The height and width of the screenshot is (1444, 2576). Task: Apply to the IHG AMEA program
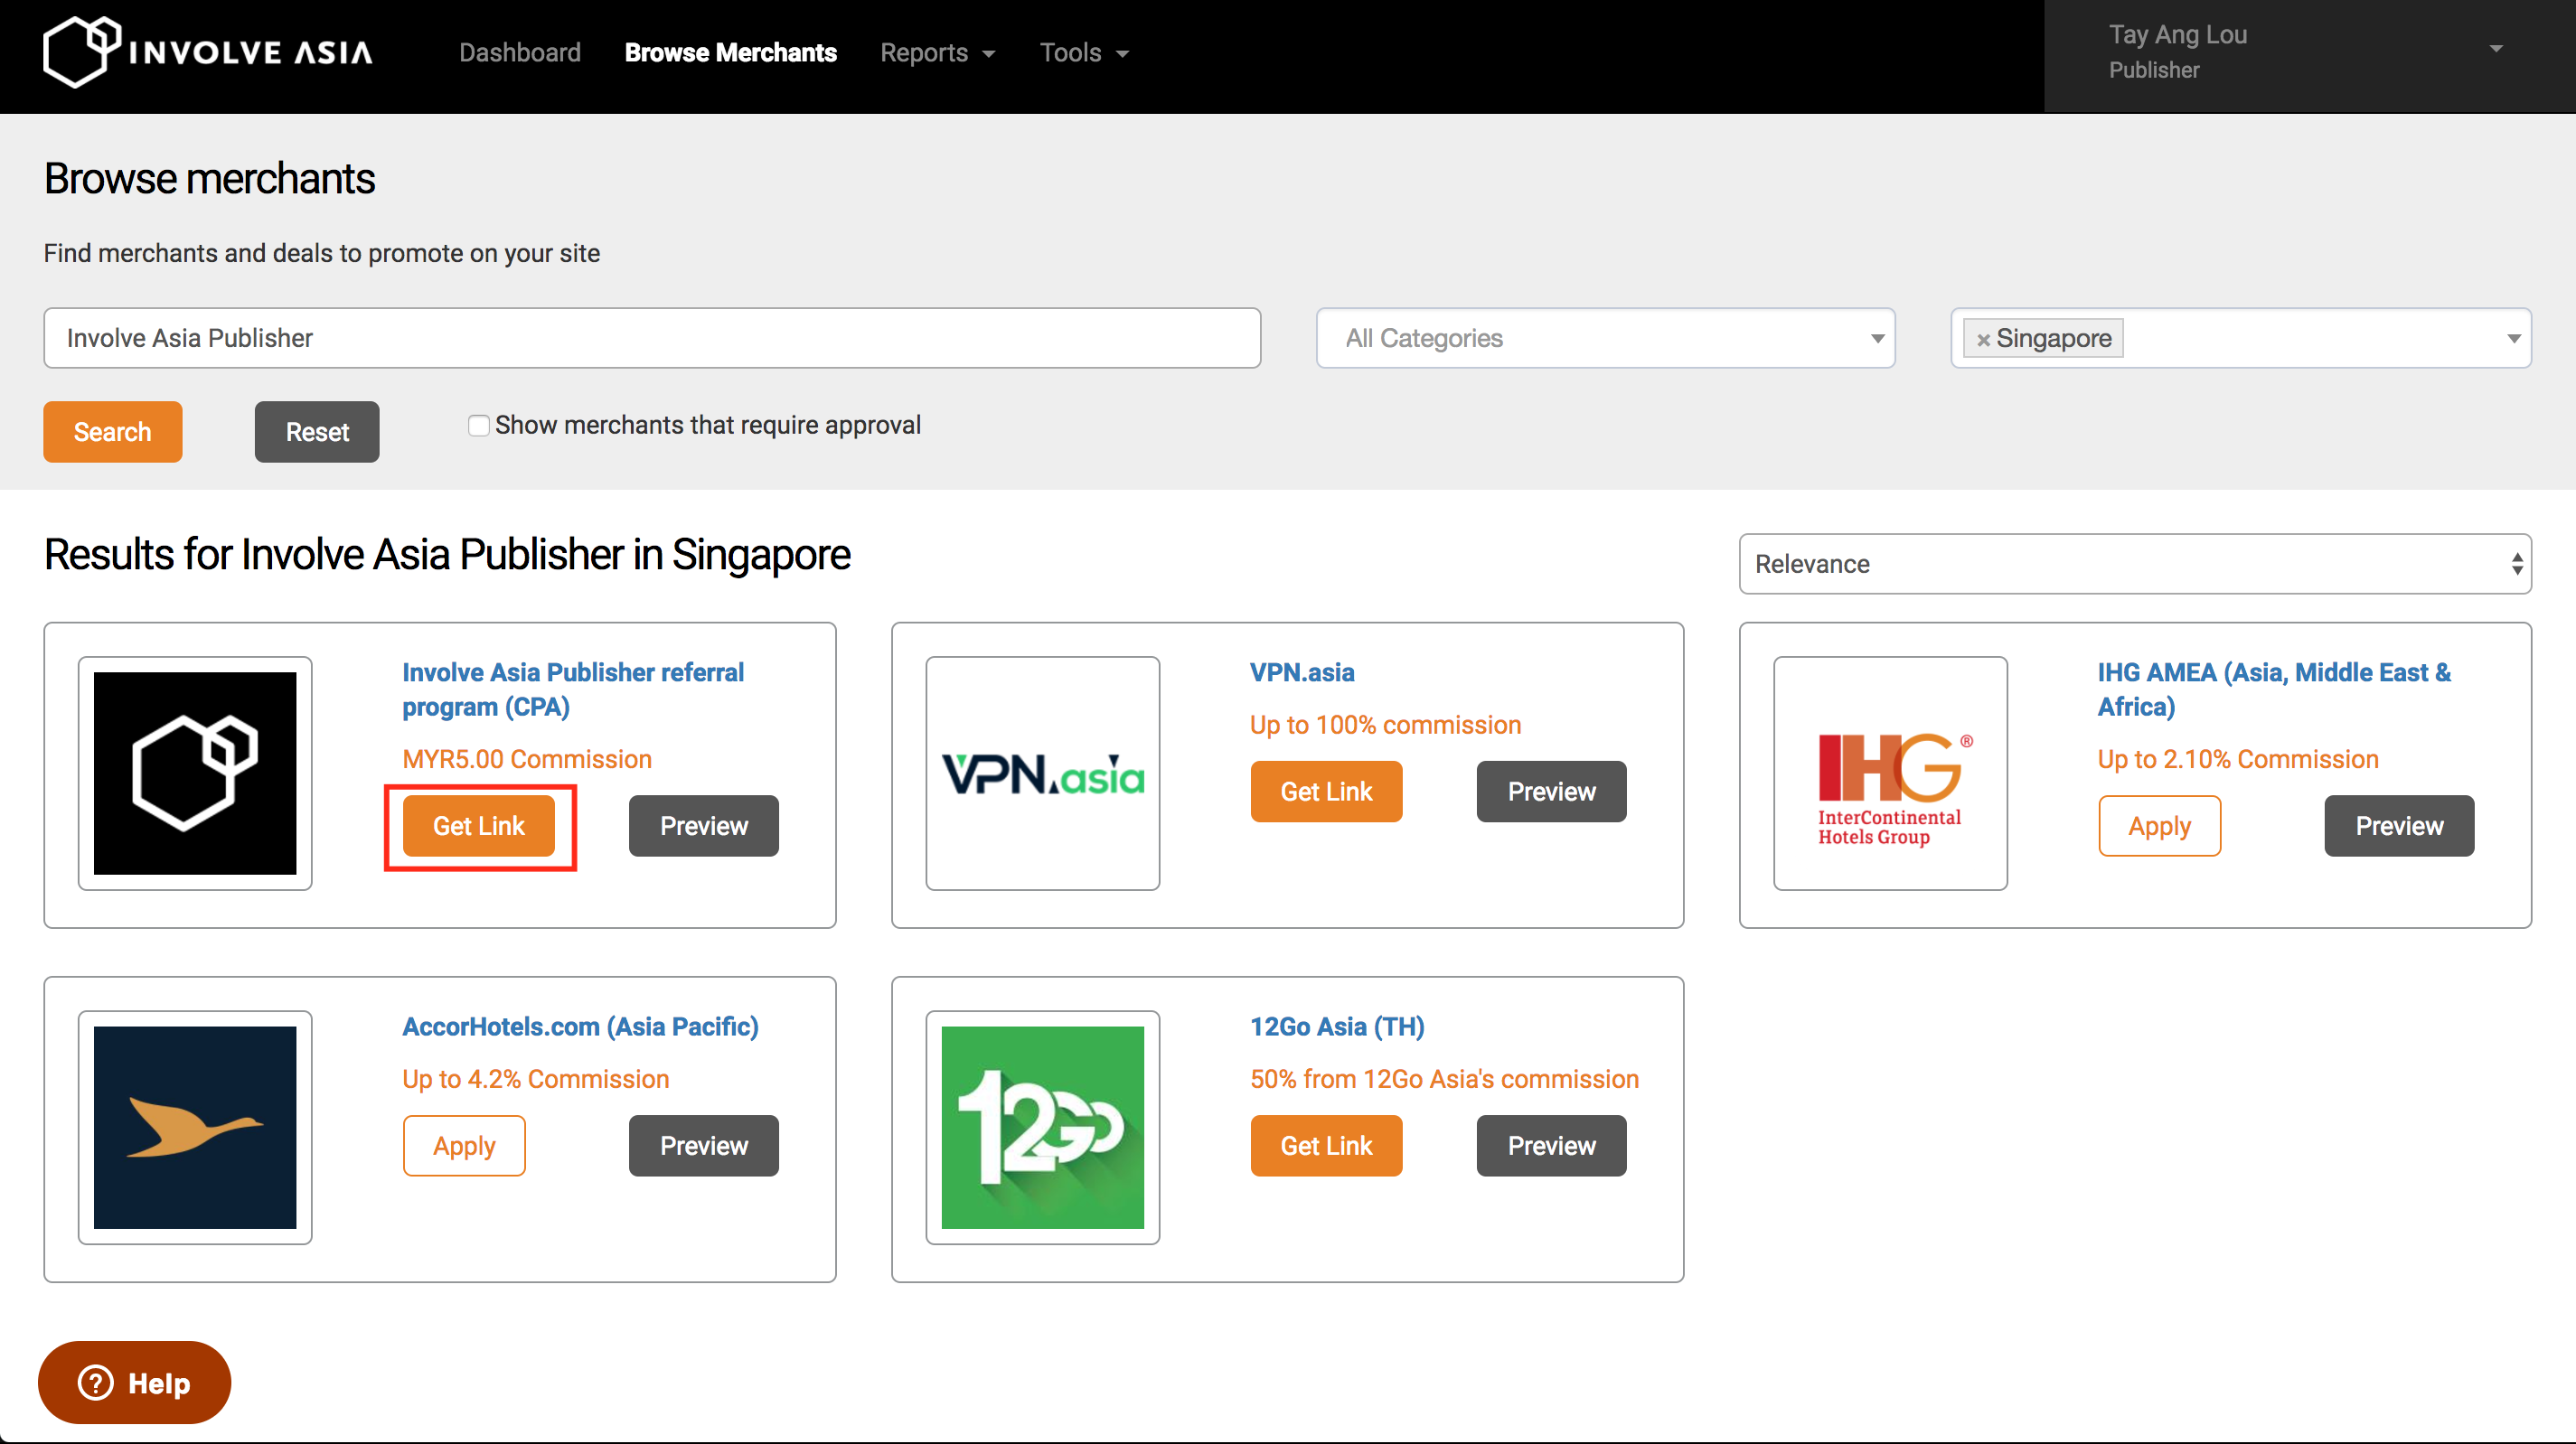[x=2160, y=826]
